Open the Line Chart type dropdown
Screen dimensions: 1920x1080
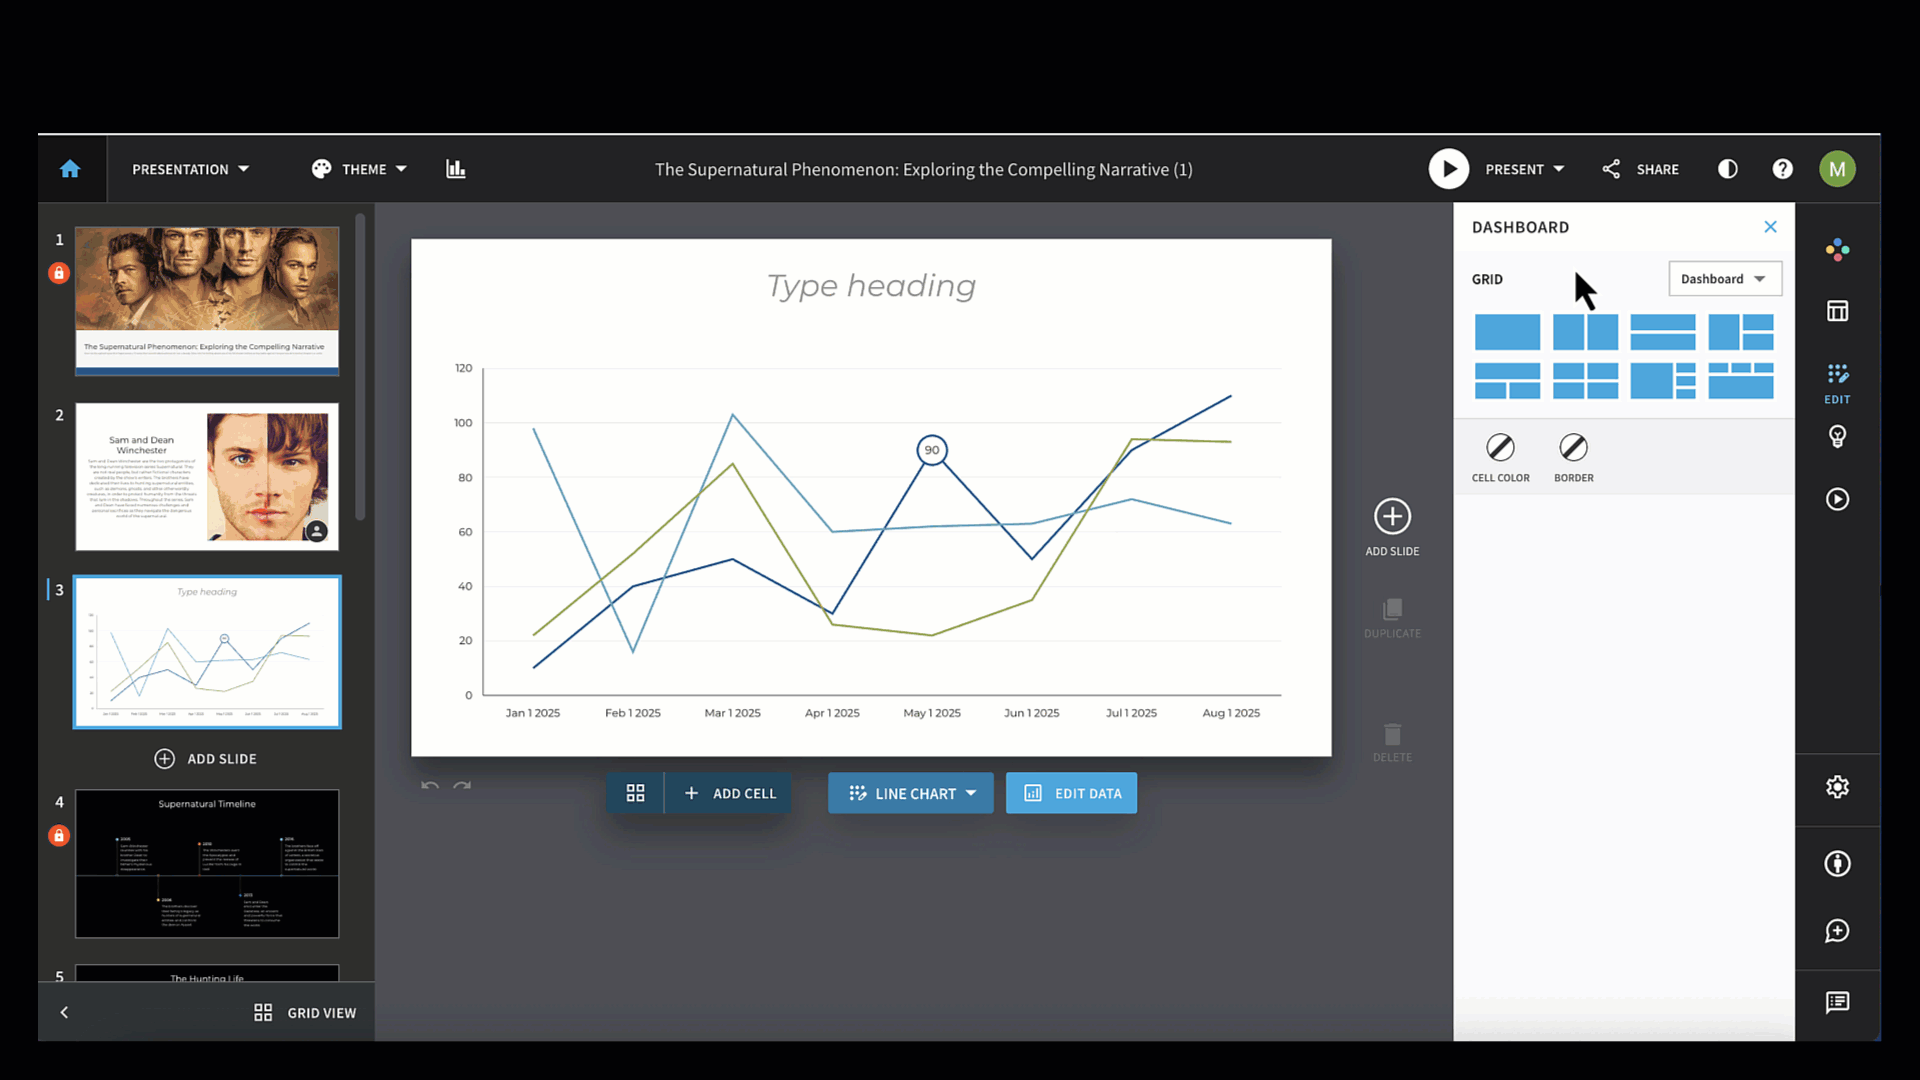click(911, 793)
